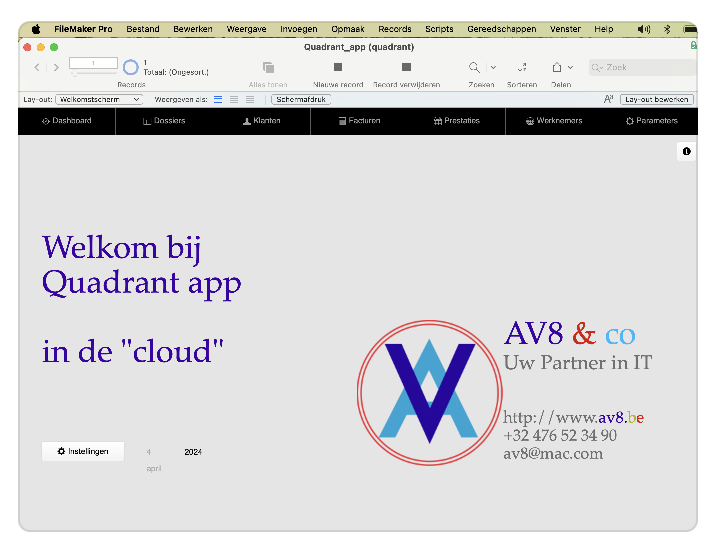712x542 pixels.
Task: Open the Venster menu
Action: tap(565, 29)
